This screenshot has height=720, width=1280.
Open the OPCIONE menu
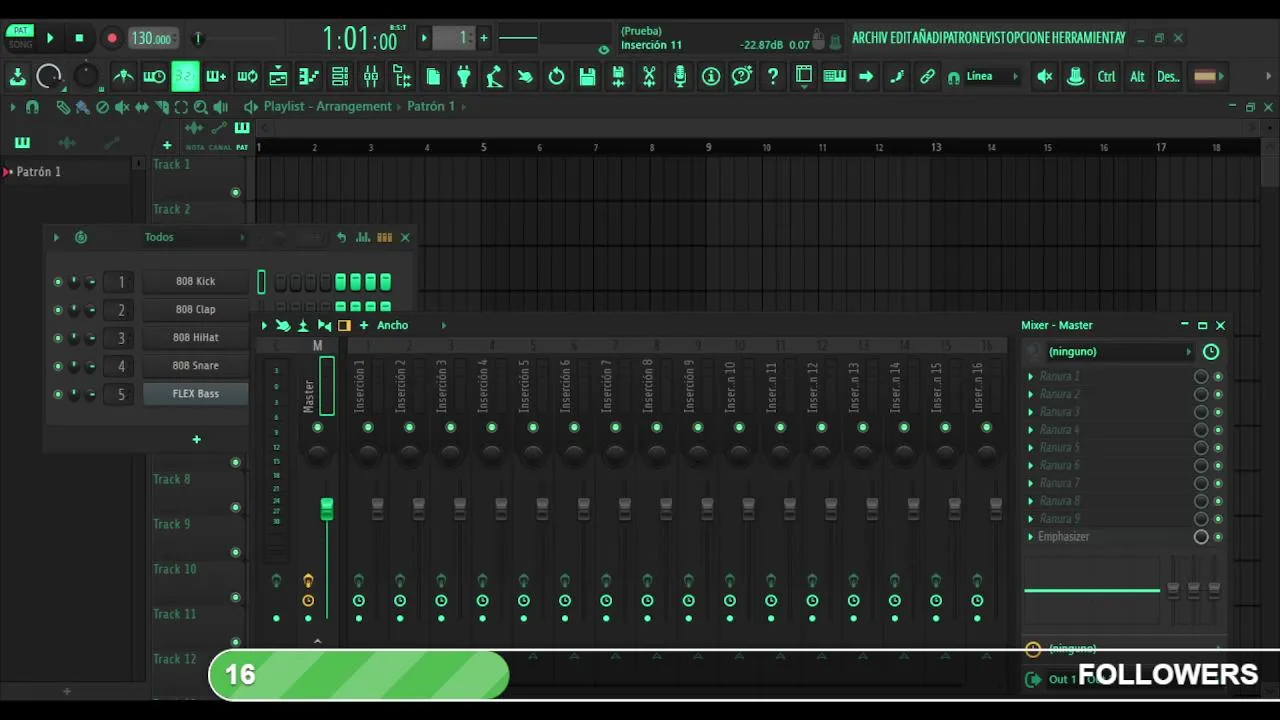(x=1029, y=38)
